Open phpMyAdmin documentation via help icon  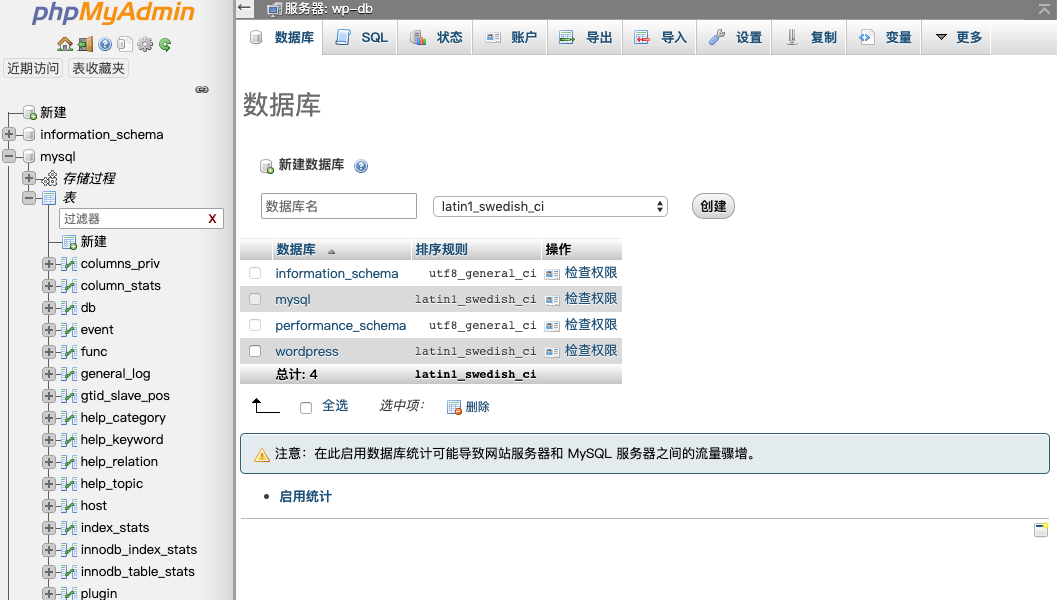click(x=105, y=45)
